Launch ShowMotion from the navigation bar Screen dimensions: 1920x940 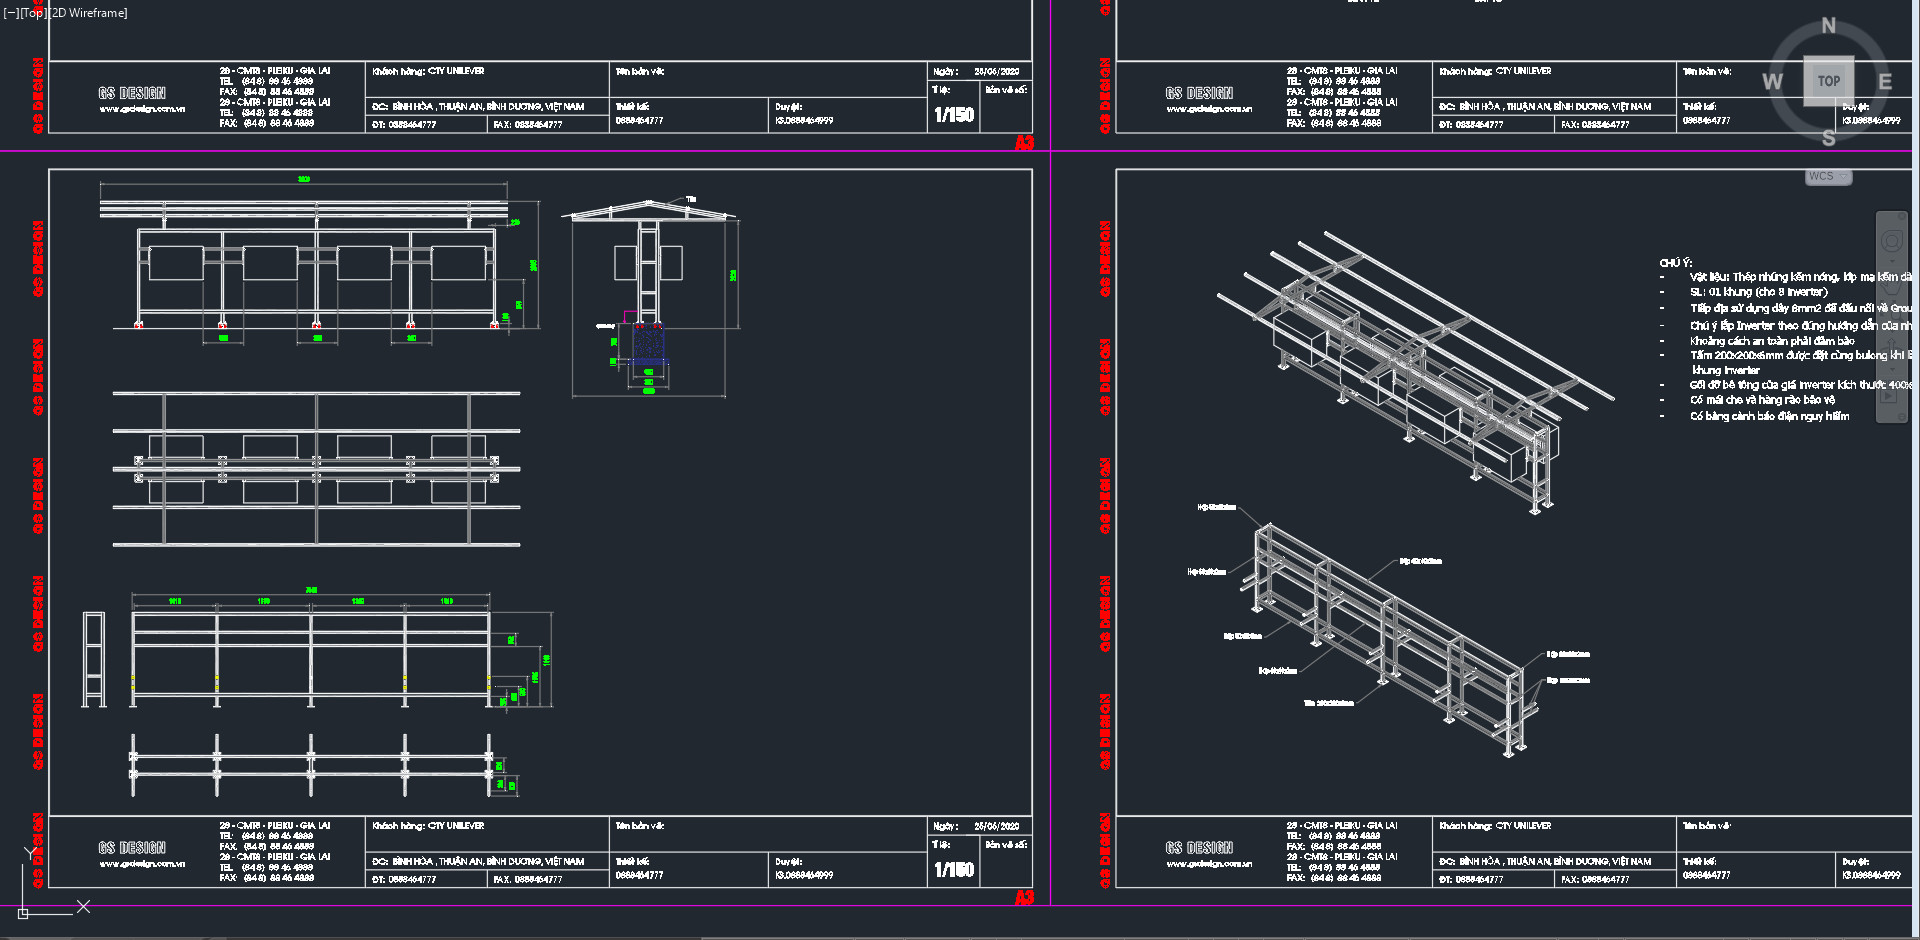pos(1890,396)
